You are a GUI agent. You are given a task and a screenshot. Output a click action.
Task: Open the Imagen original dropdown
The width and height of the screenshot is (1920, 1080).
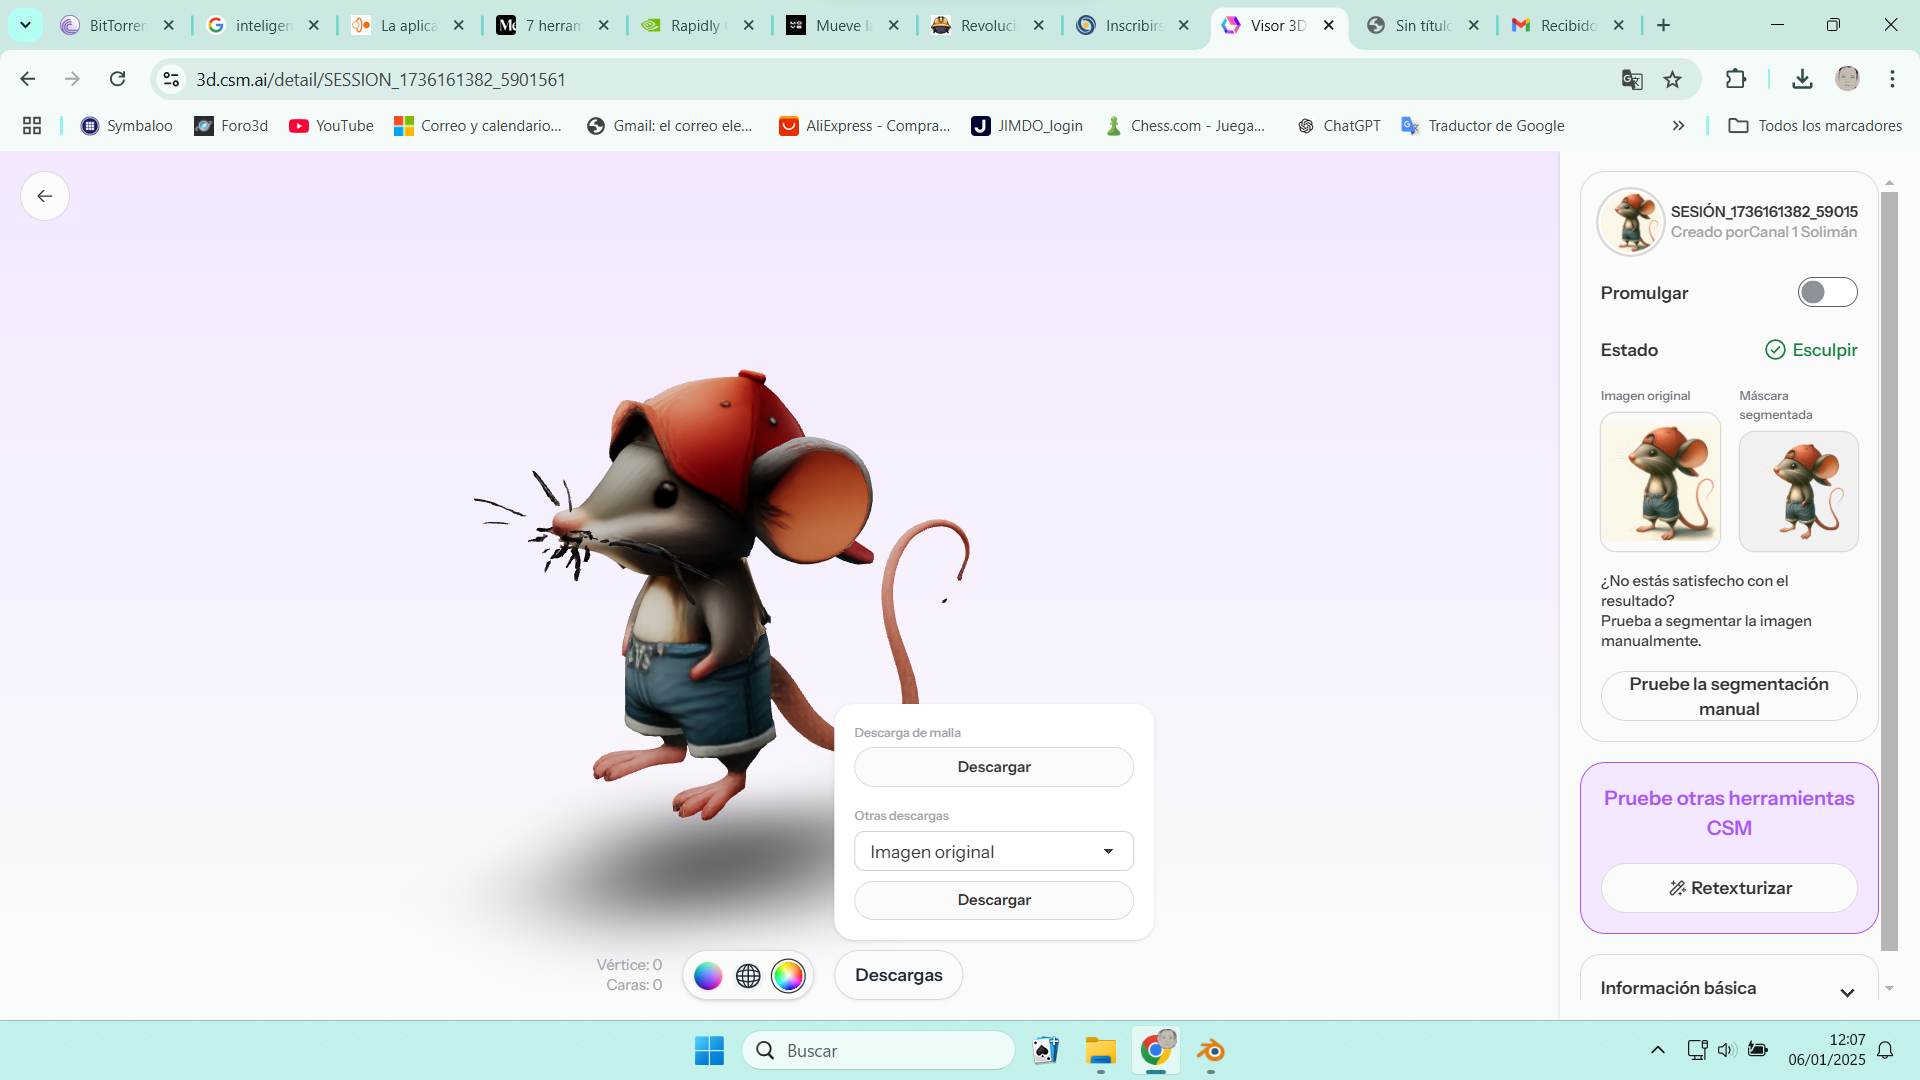point(993,851)
